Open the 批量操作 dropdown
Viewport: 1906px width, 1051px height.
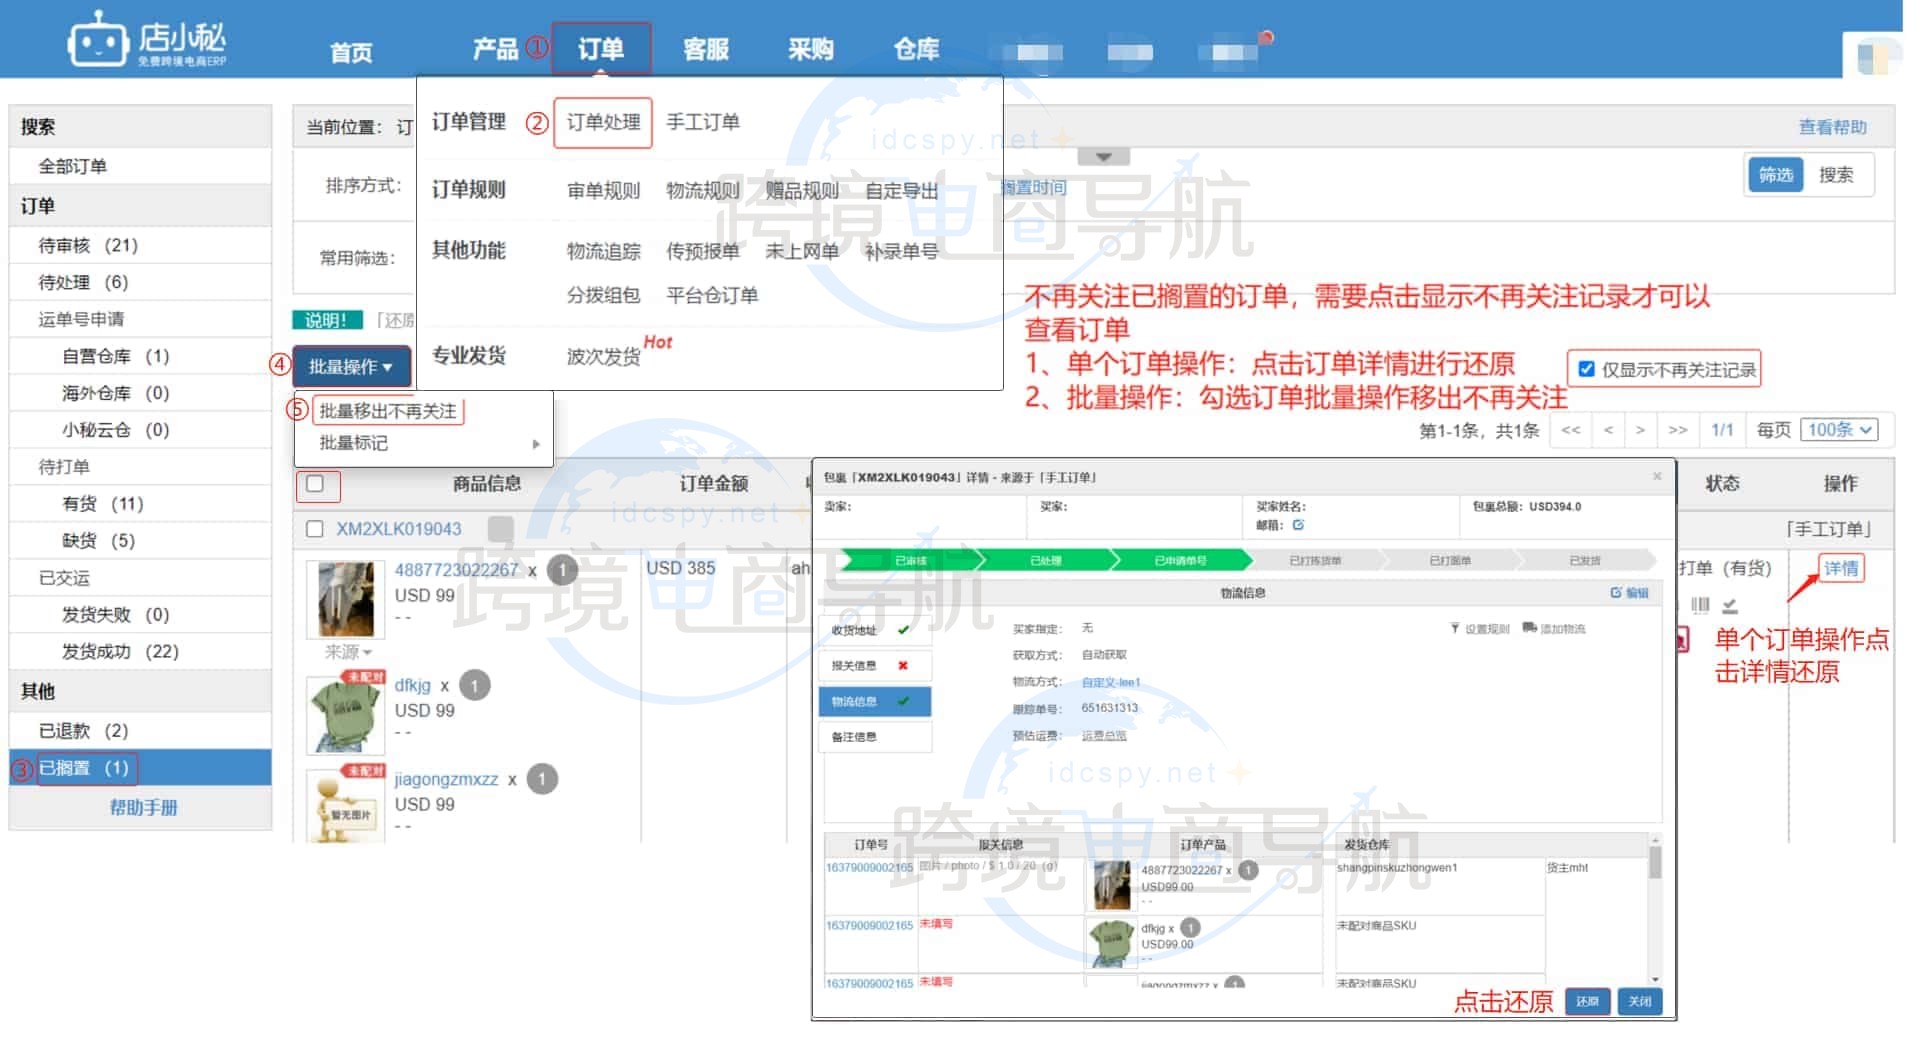349,366
